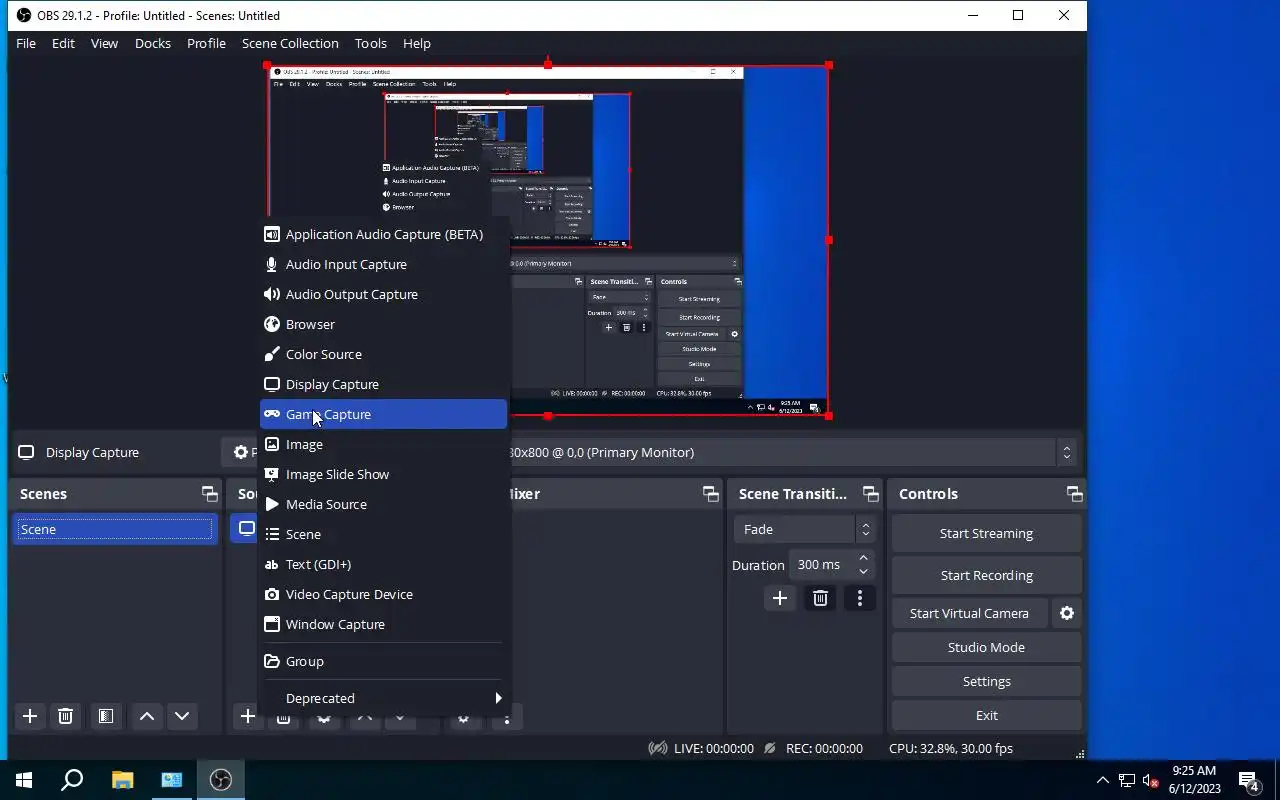Click Start Streaming
Viewport: 1280px width, 800px height.
pos(986,533)
